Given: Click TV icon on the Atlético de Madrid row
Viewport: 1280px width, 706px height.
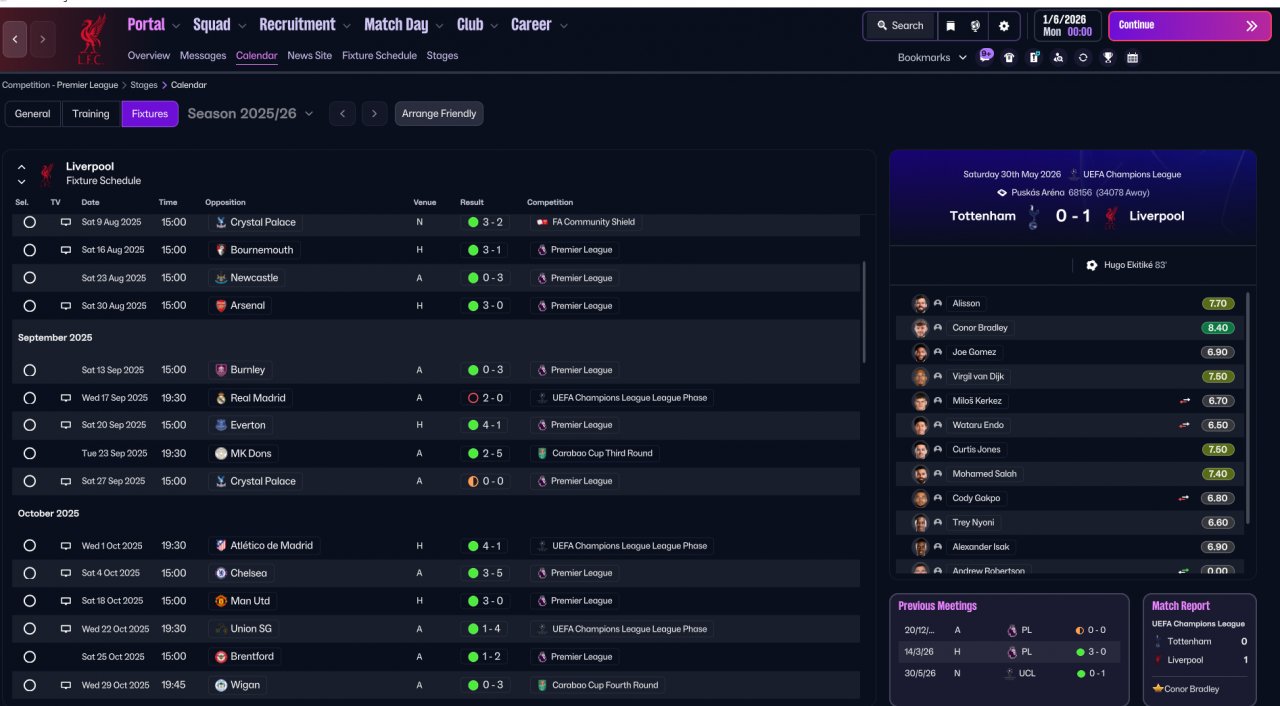Looking at the screenshot, I should tap(66, 546).
